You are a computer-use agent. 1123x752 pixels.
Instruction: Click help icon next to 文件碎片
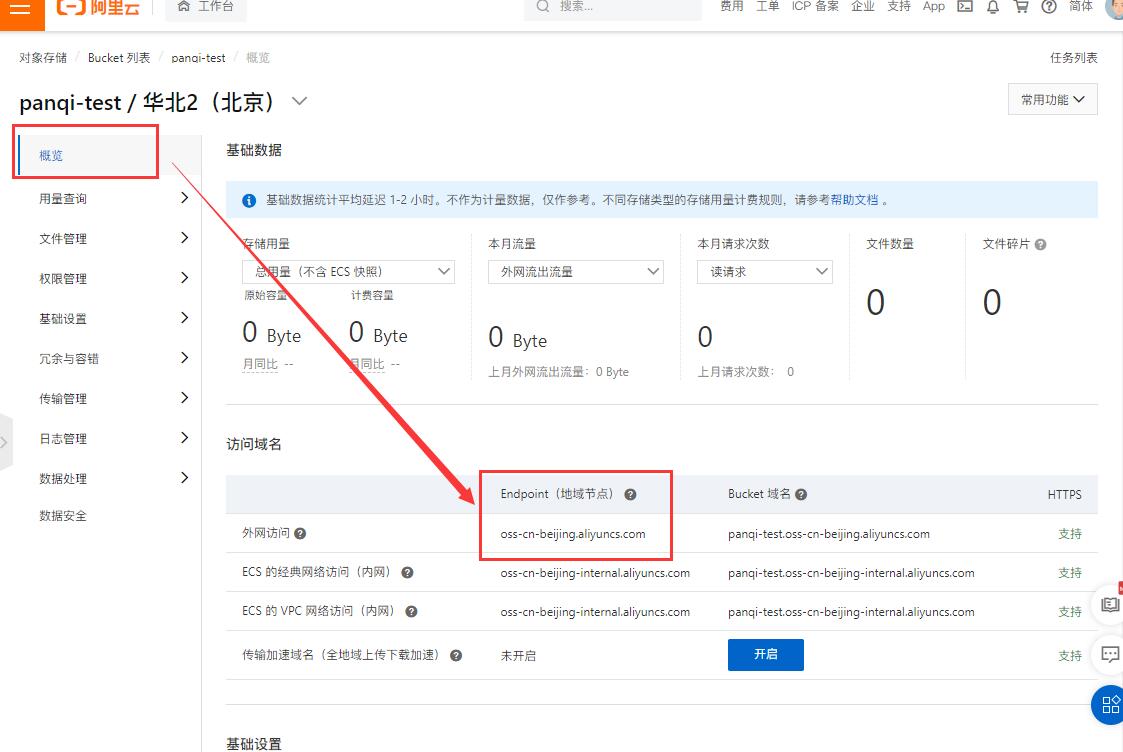[1041, 244]
